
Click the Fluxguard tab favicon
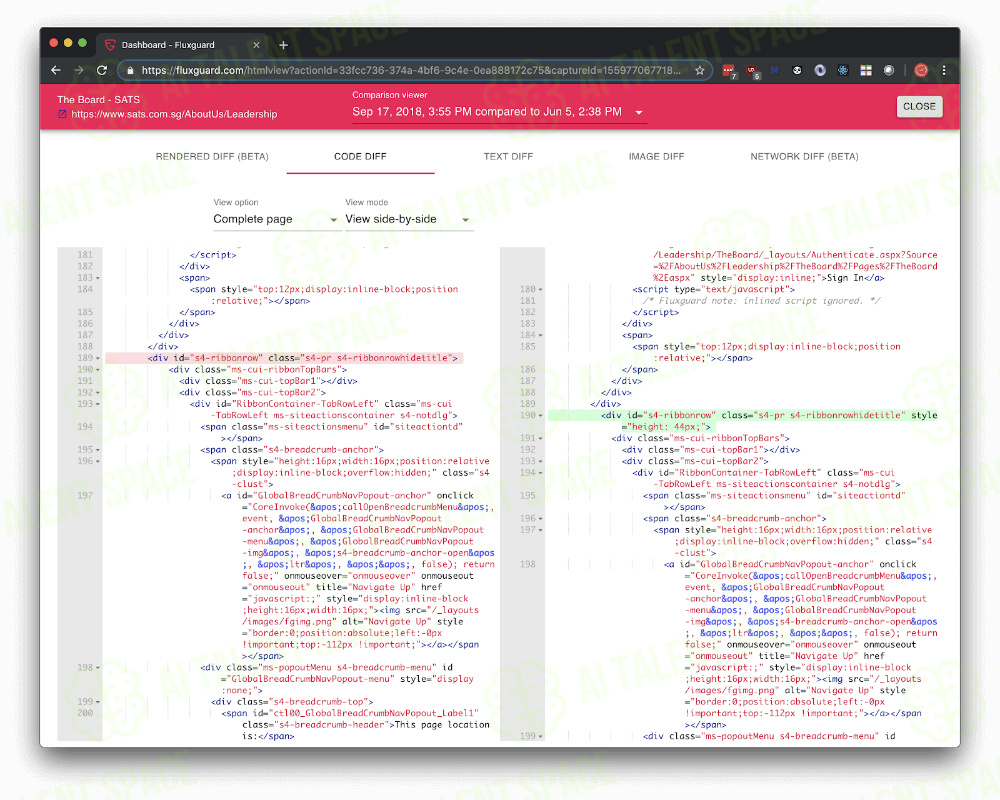(x=110, y=45)
